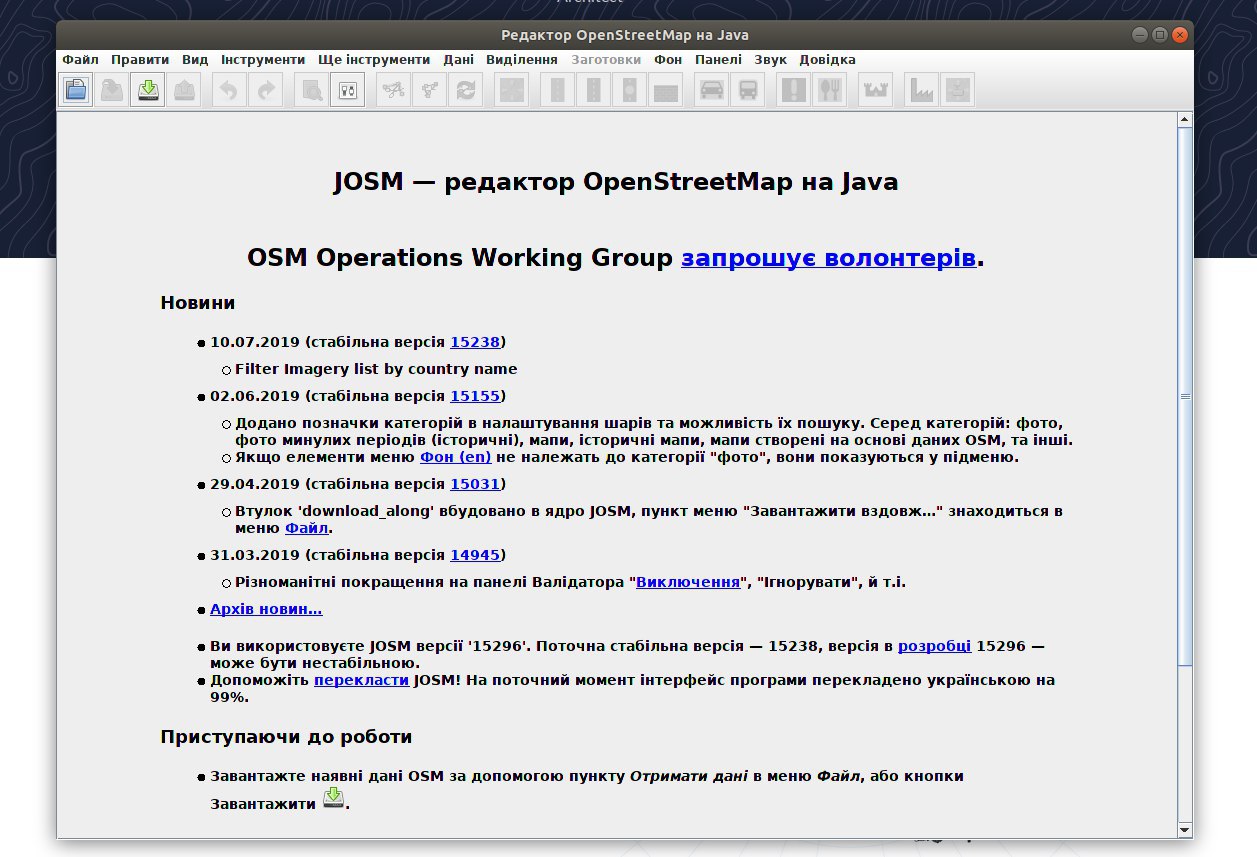
Task: Open the Панелі menu
Action: point(718,60)
